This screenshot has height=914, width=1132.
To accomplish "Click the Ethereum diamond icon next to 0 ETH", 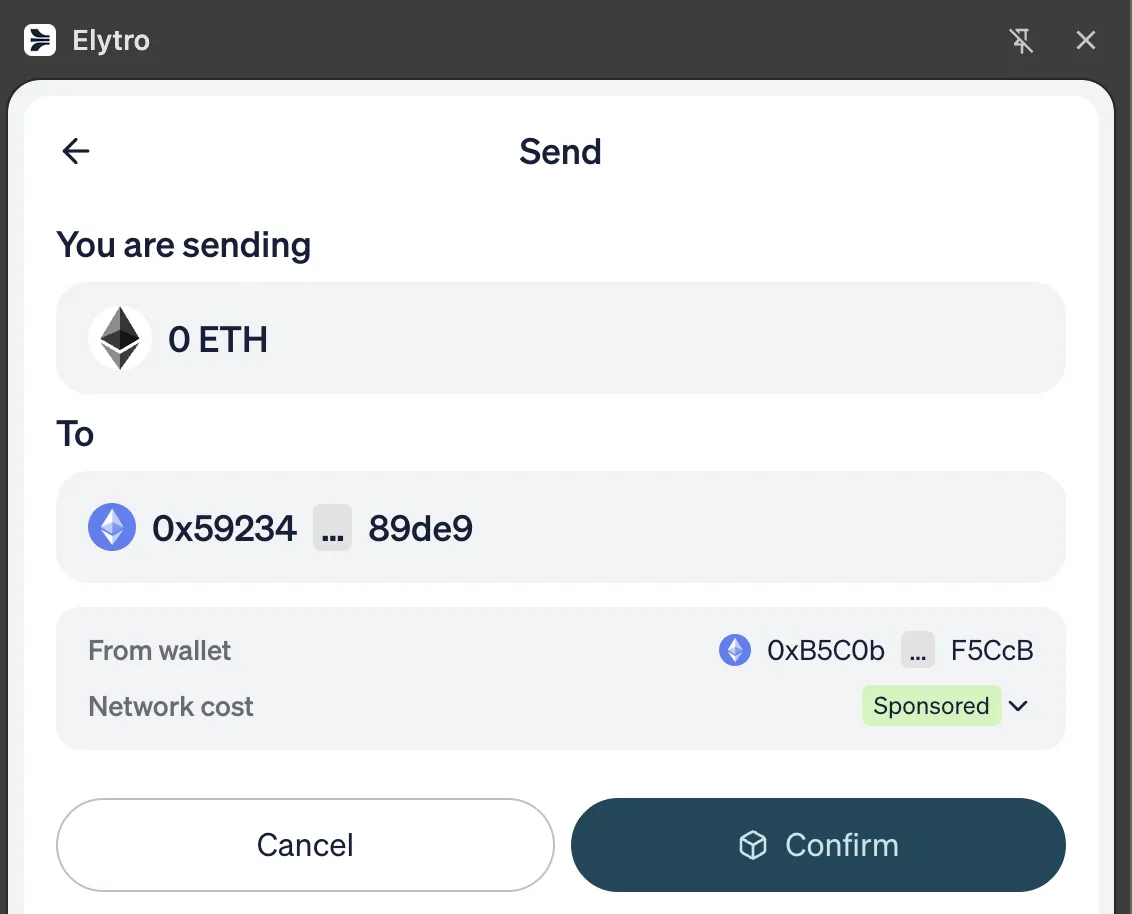I will click(119, 338).
